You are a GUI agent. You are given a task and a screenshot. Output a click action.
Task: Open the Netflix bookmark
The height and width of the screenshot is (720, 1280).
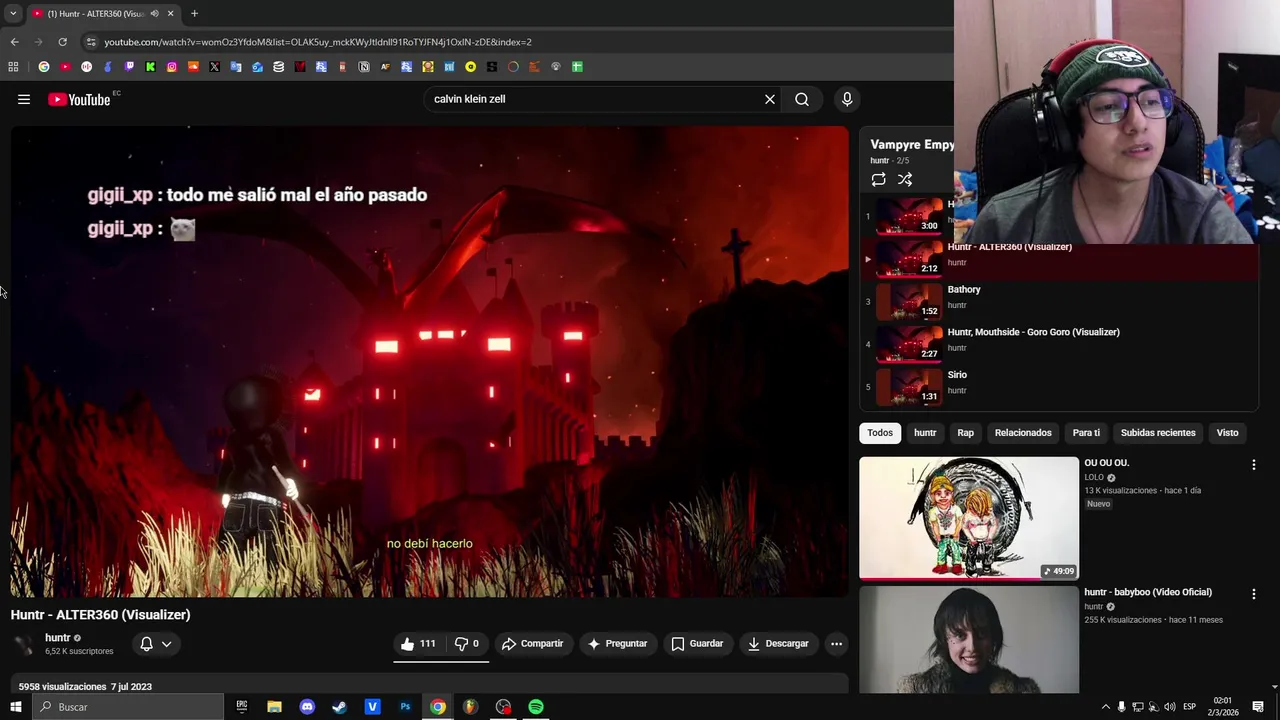[x=300, y=67]
